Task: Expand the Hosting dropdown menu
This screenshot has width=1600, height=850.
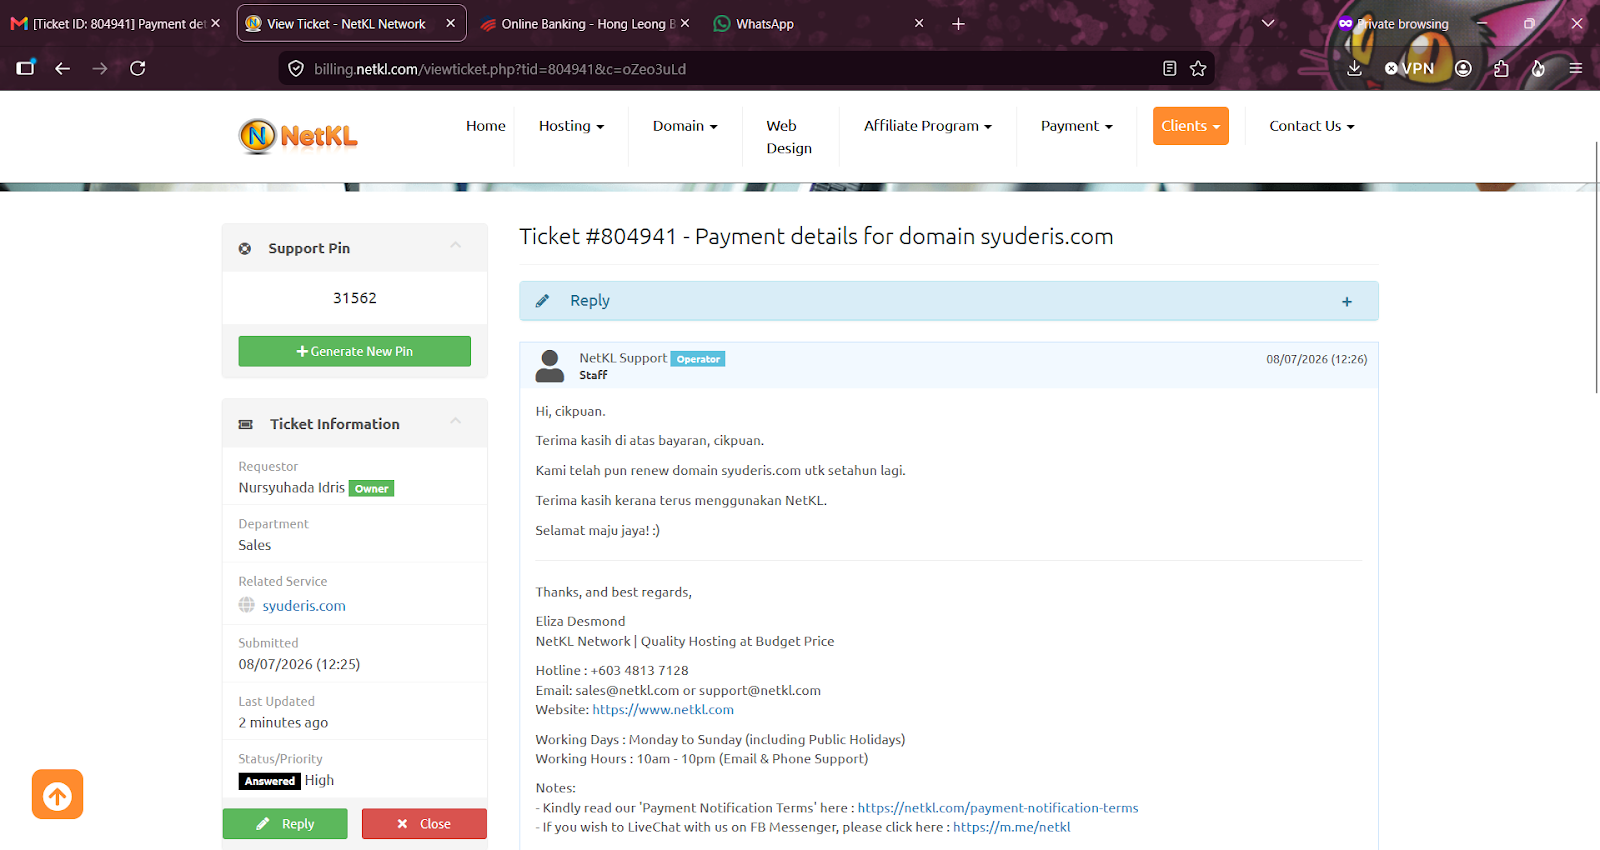Action: (x=572, y=126)
